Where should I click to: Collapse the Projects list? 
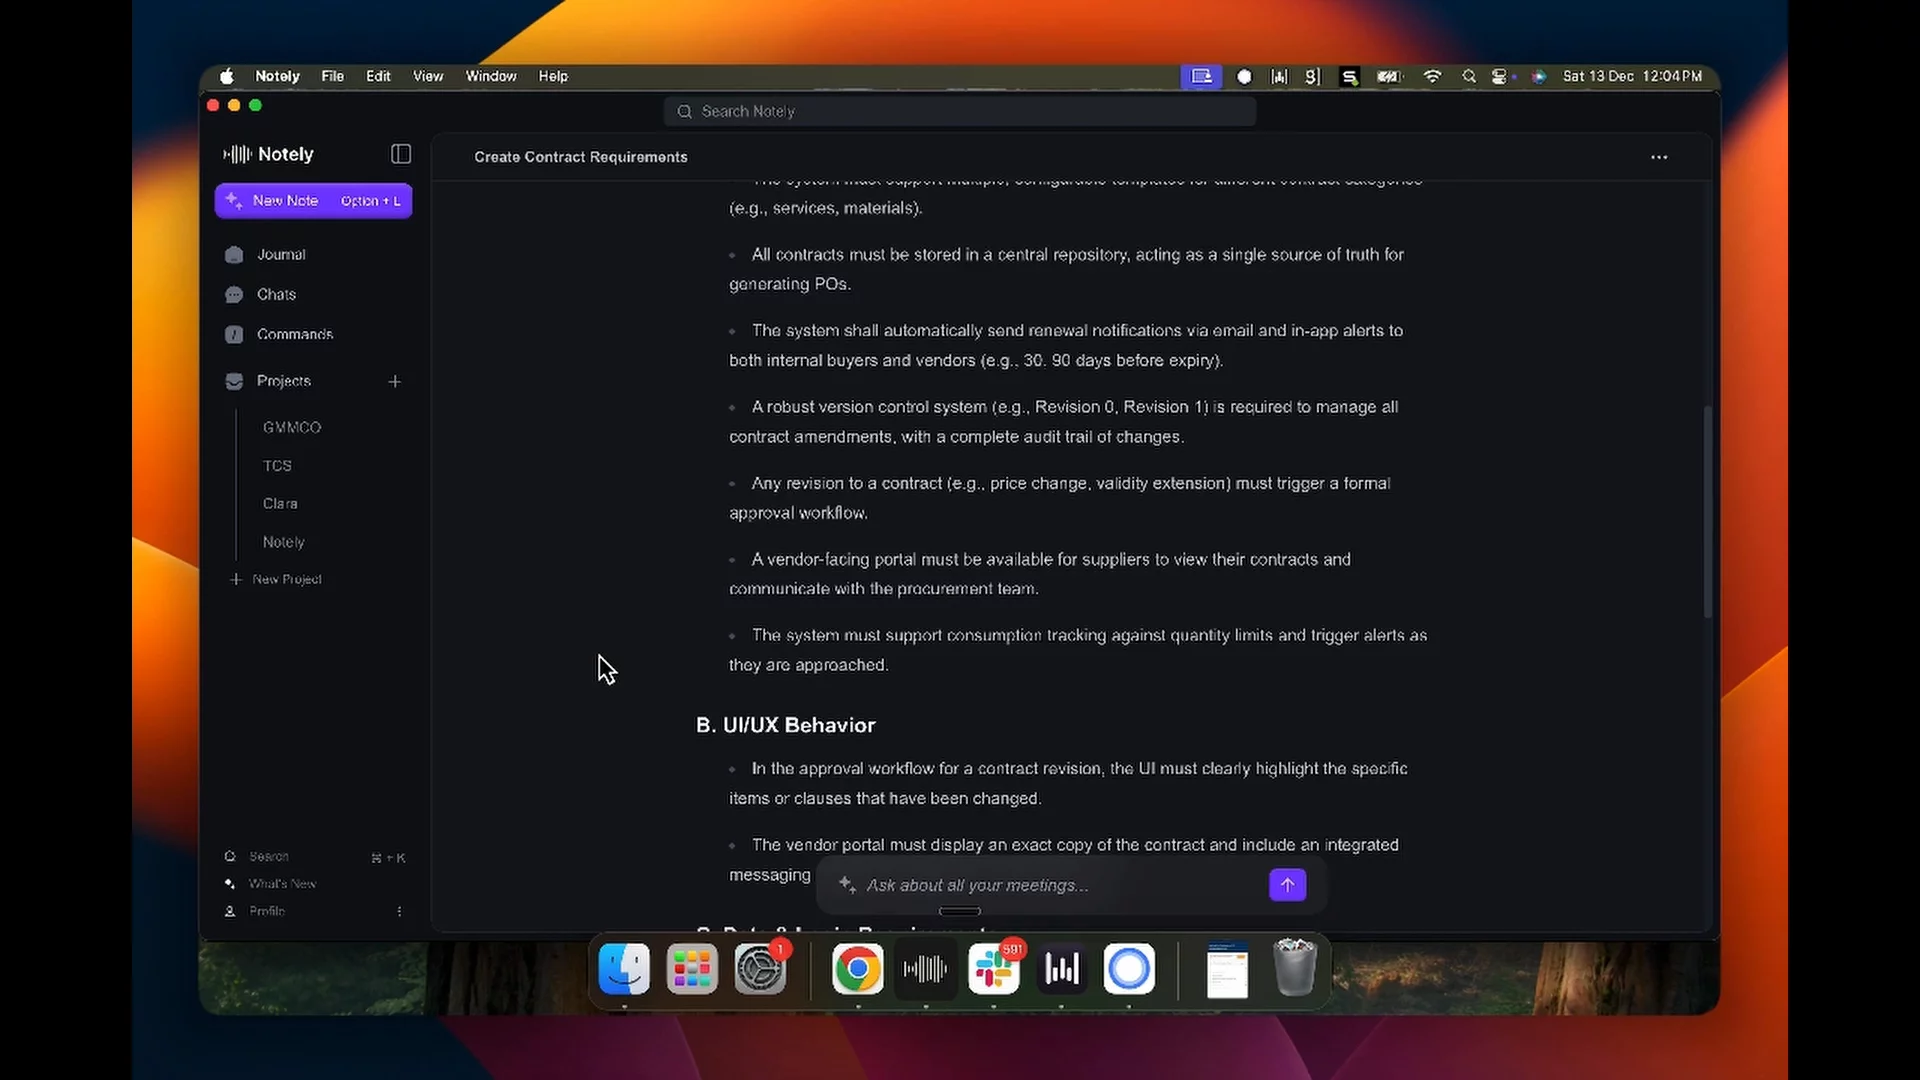click(283, 381)
